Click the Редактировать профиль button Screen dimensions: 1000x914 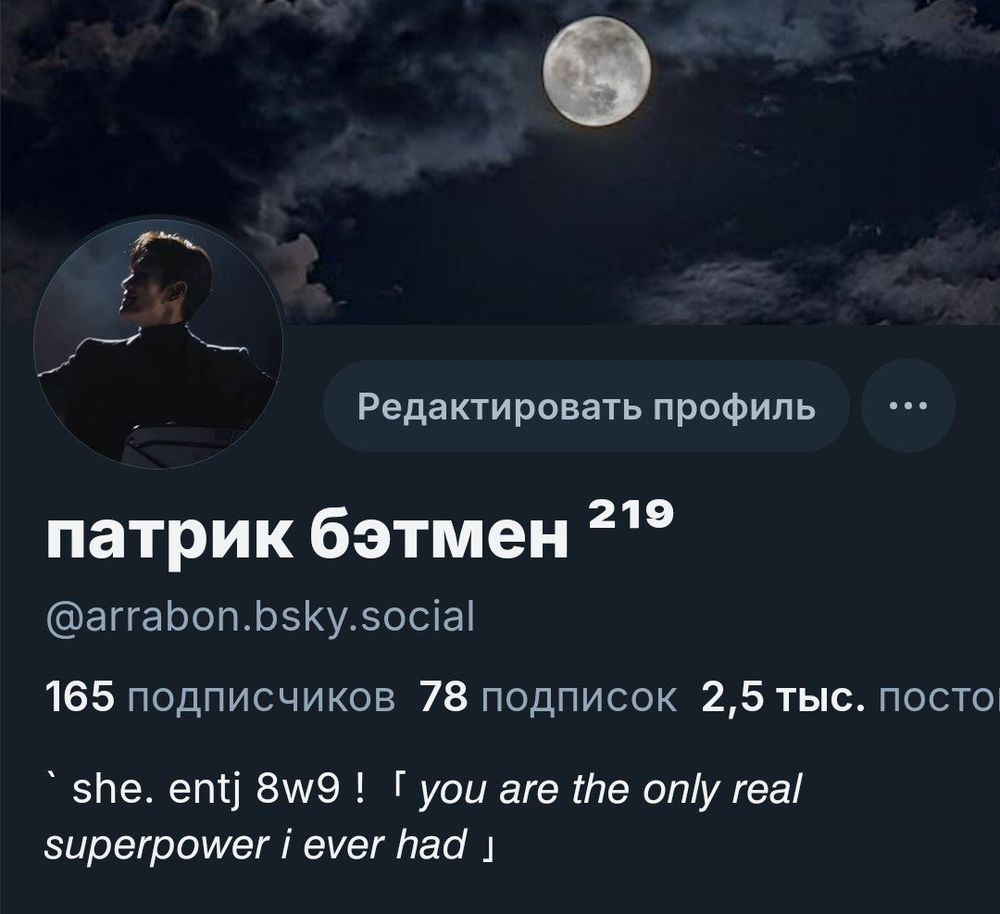click(x=586, y=406)
